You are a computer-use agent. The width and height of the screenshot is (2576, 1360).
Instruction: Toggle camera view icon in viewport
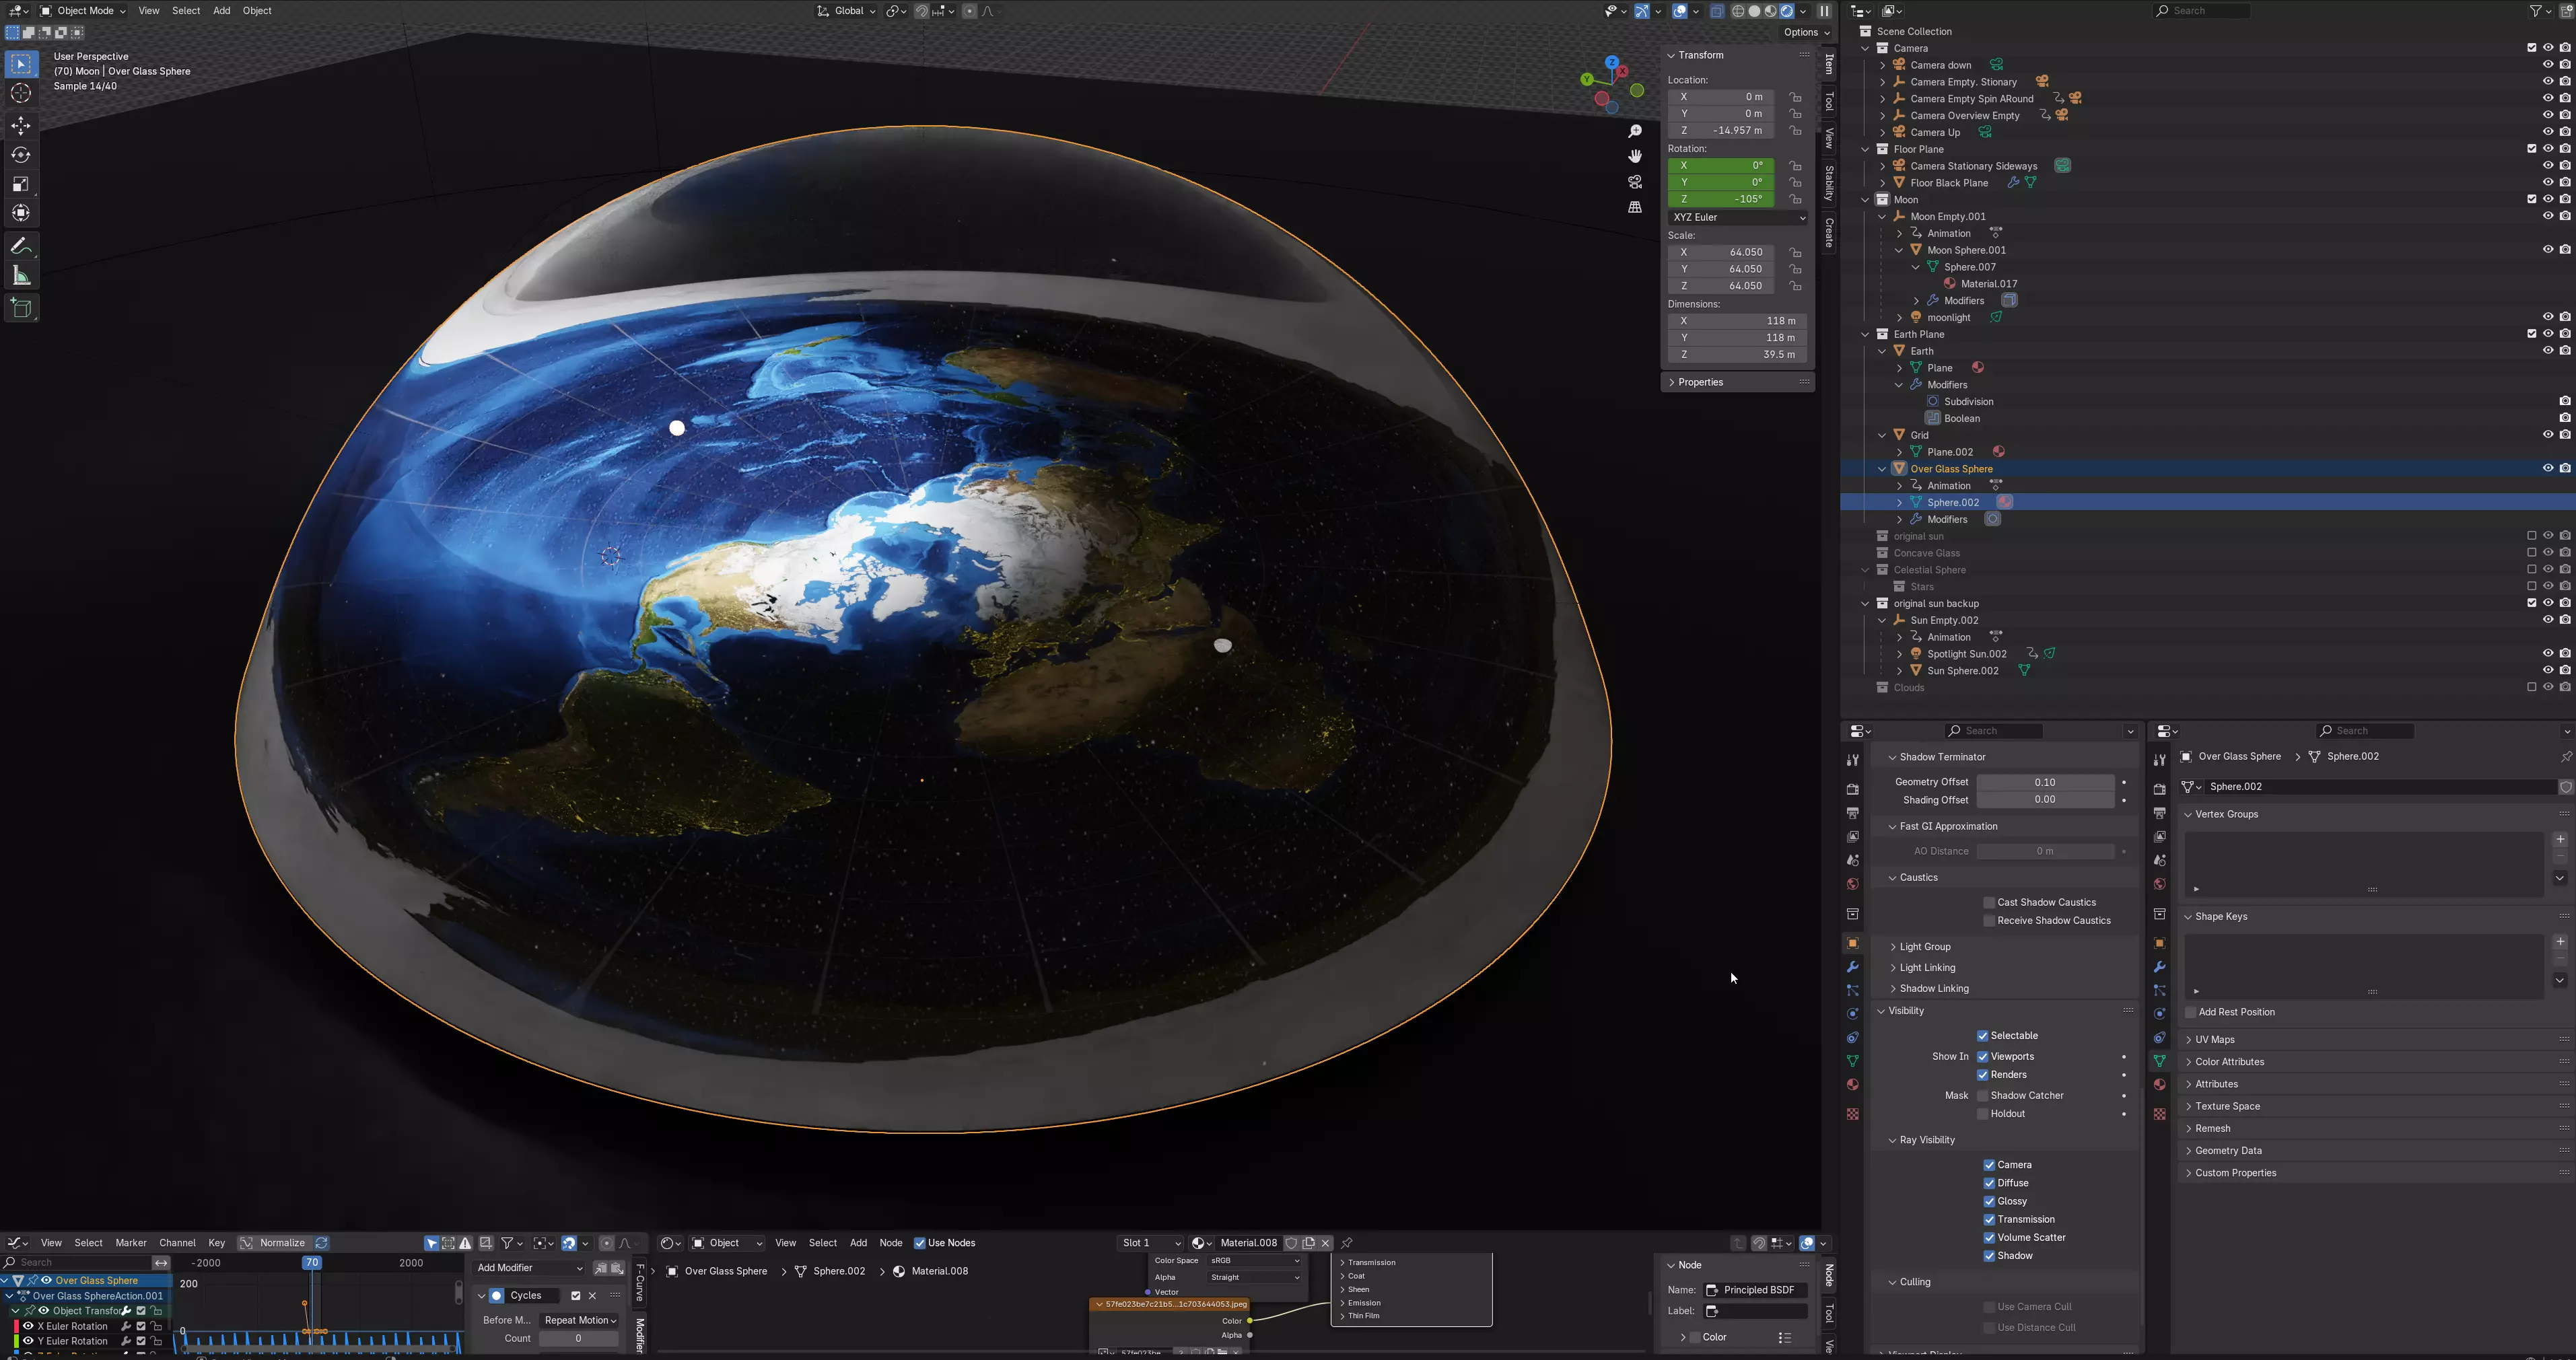coord(1635,182)
